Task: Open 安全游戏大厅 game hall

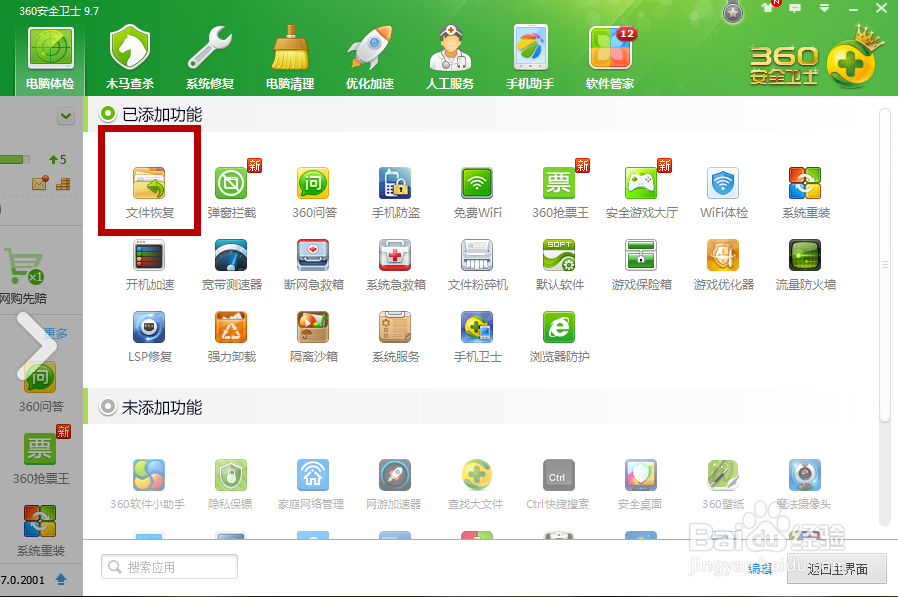Action: (641, 193)
